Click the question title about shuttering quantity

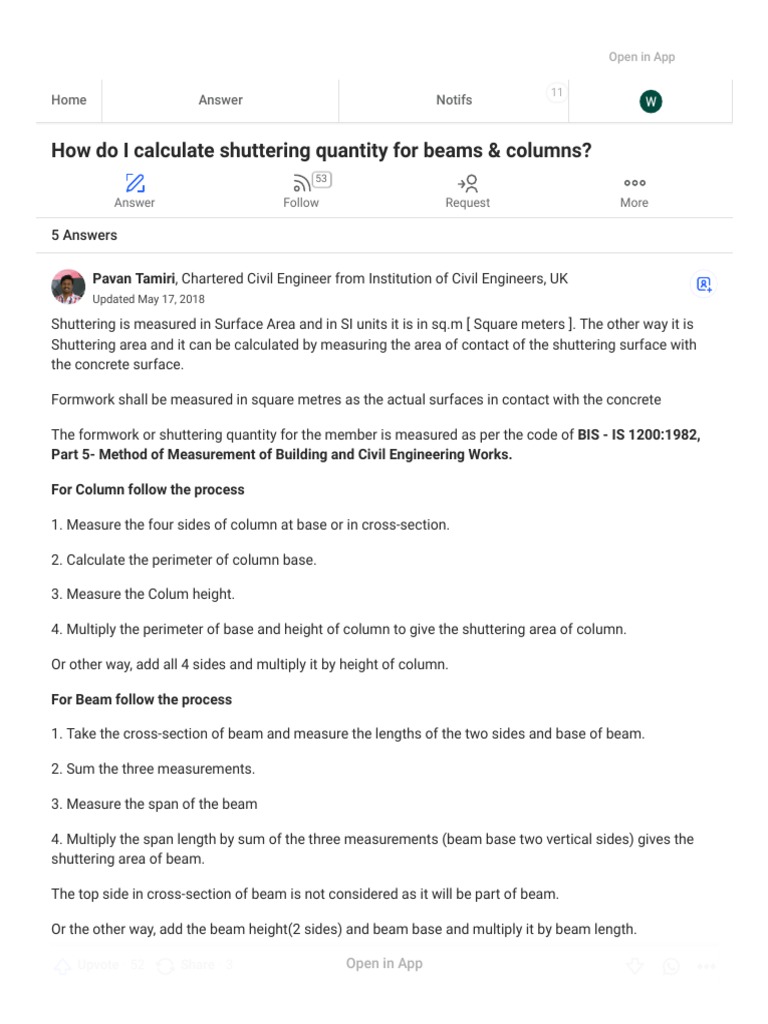click(321, 150)
